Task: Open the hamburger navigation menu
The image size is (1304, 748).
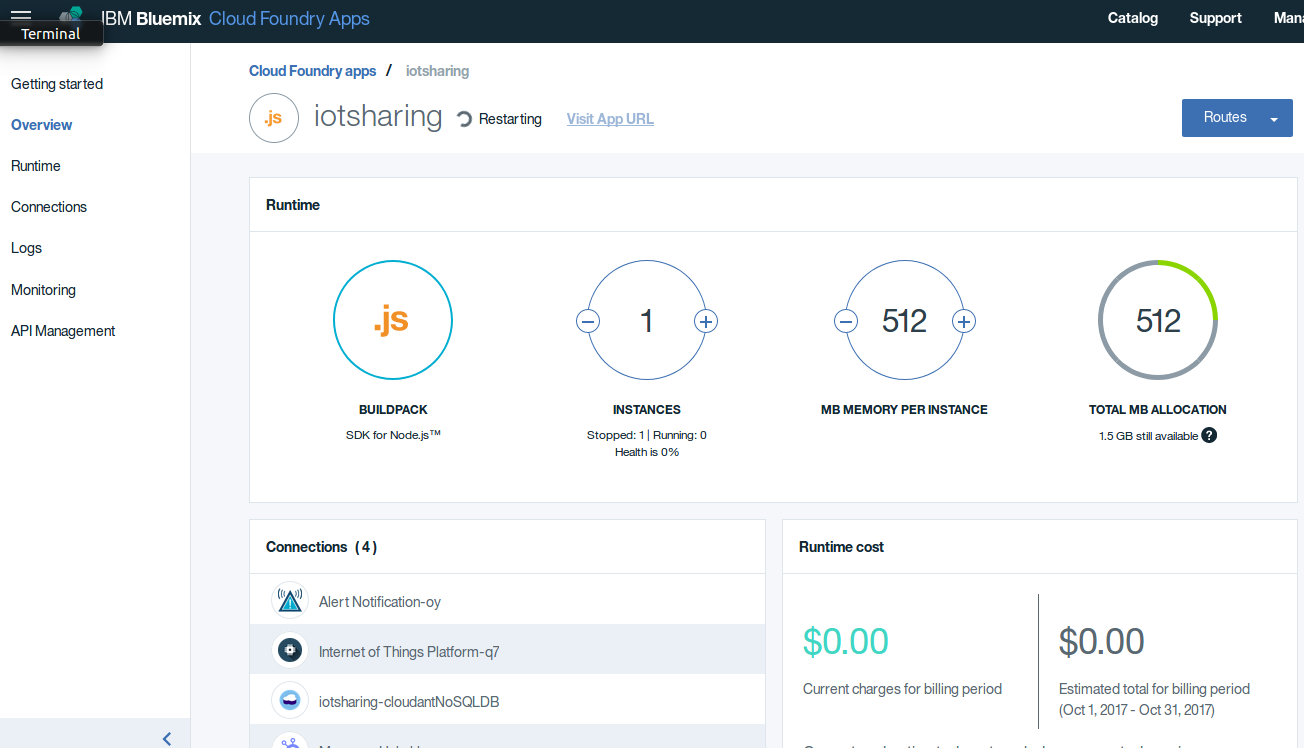Action: click(x=20, y=15)
